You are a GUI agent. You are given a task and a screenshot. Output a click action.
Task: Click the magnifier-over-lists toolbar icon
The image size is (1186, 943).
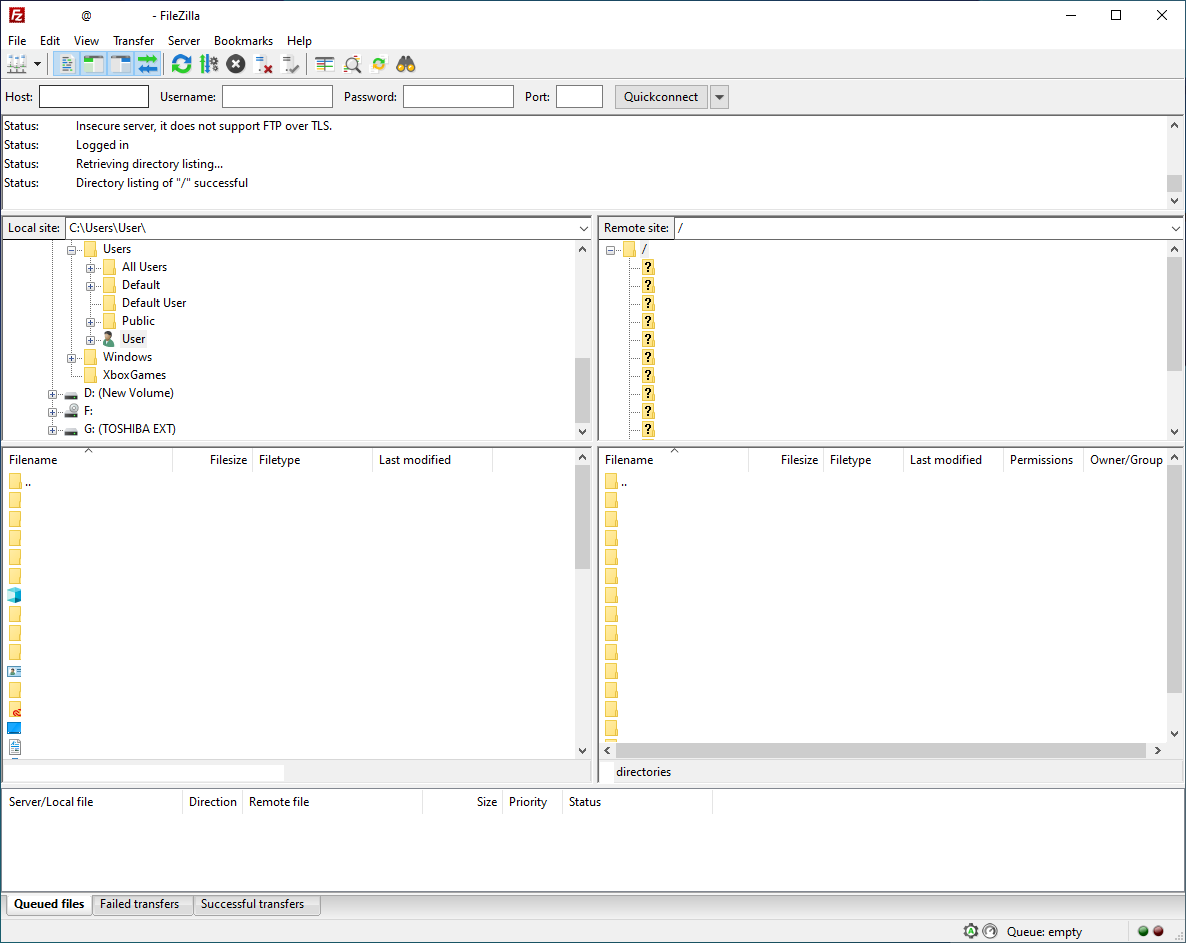352,64
